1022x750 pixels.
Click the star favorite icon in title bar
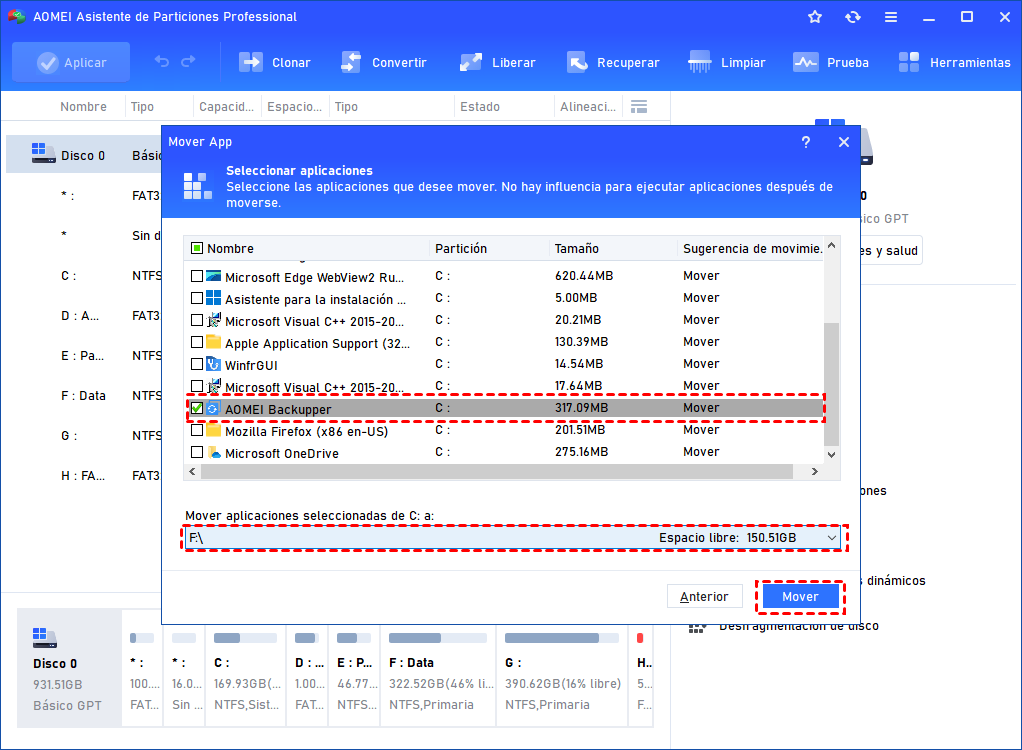[x=815, y=17]
